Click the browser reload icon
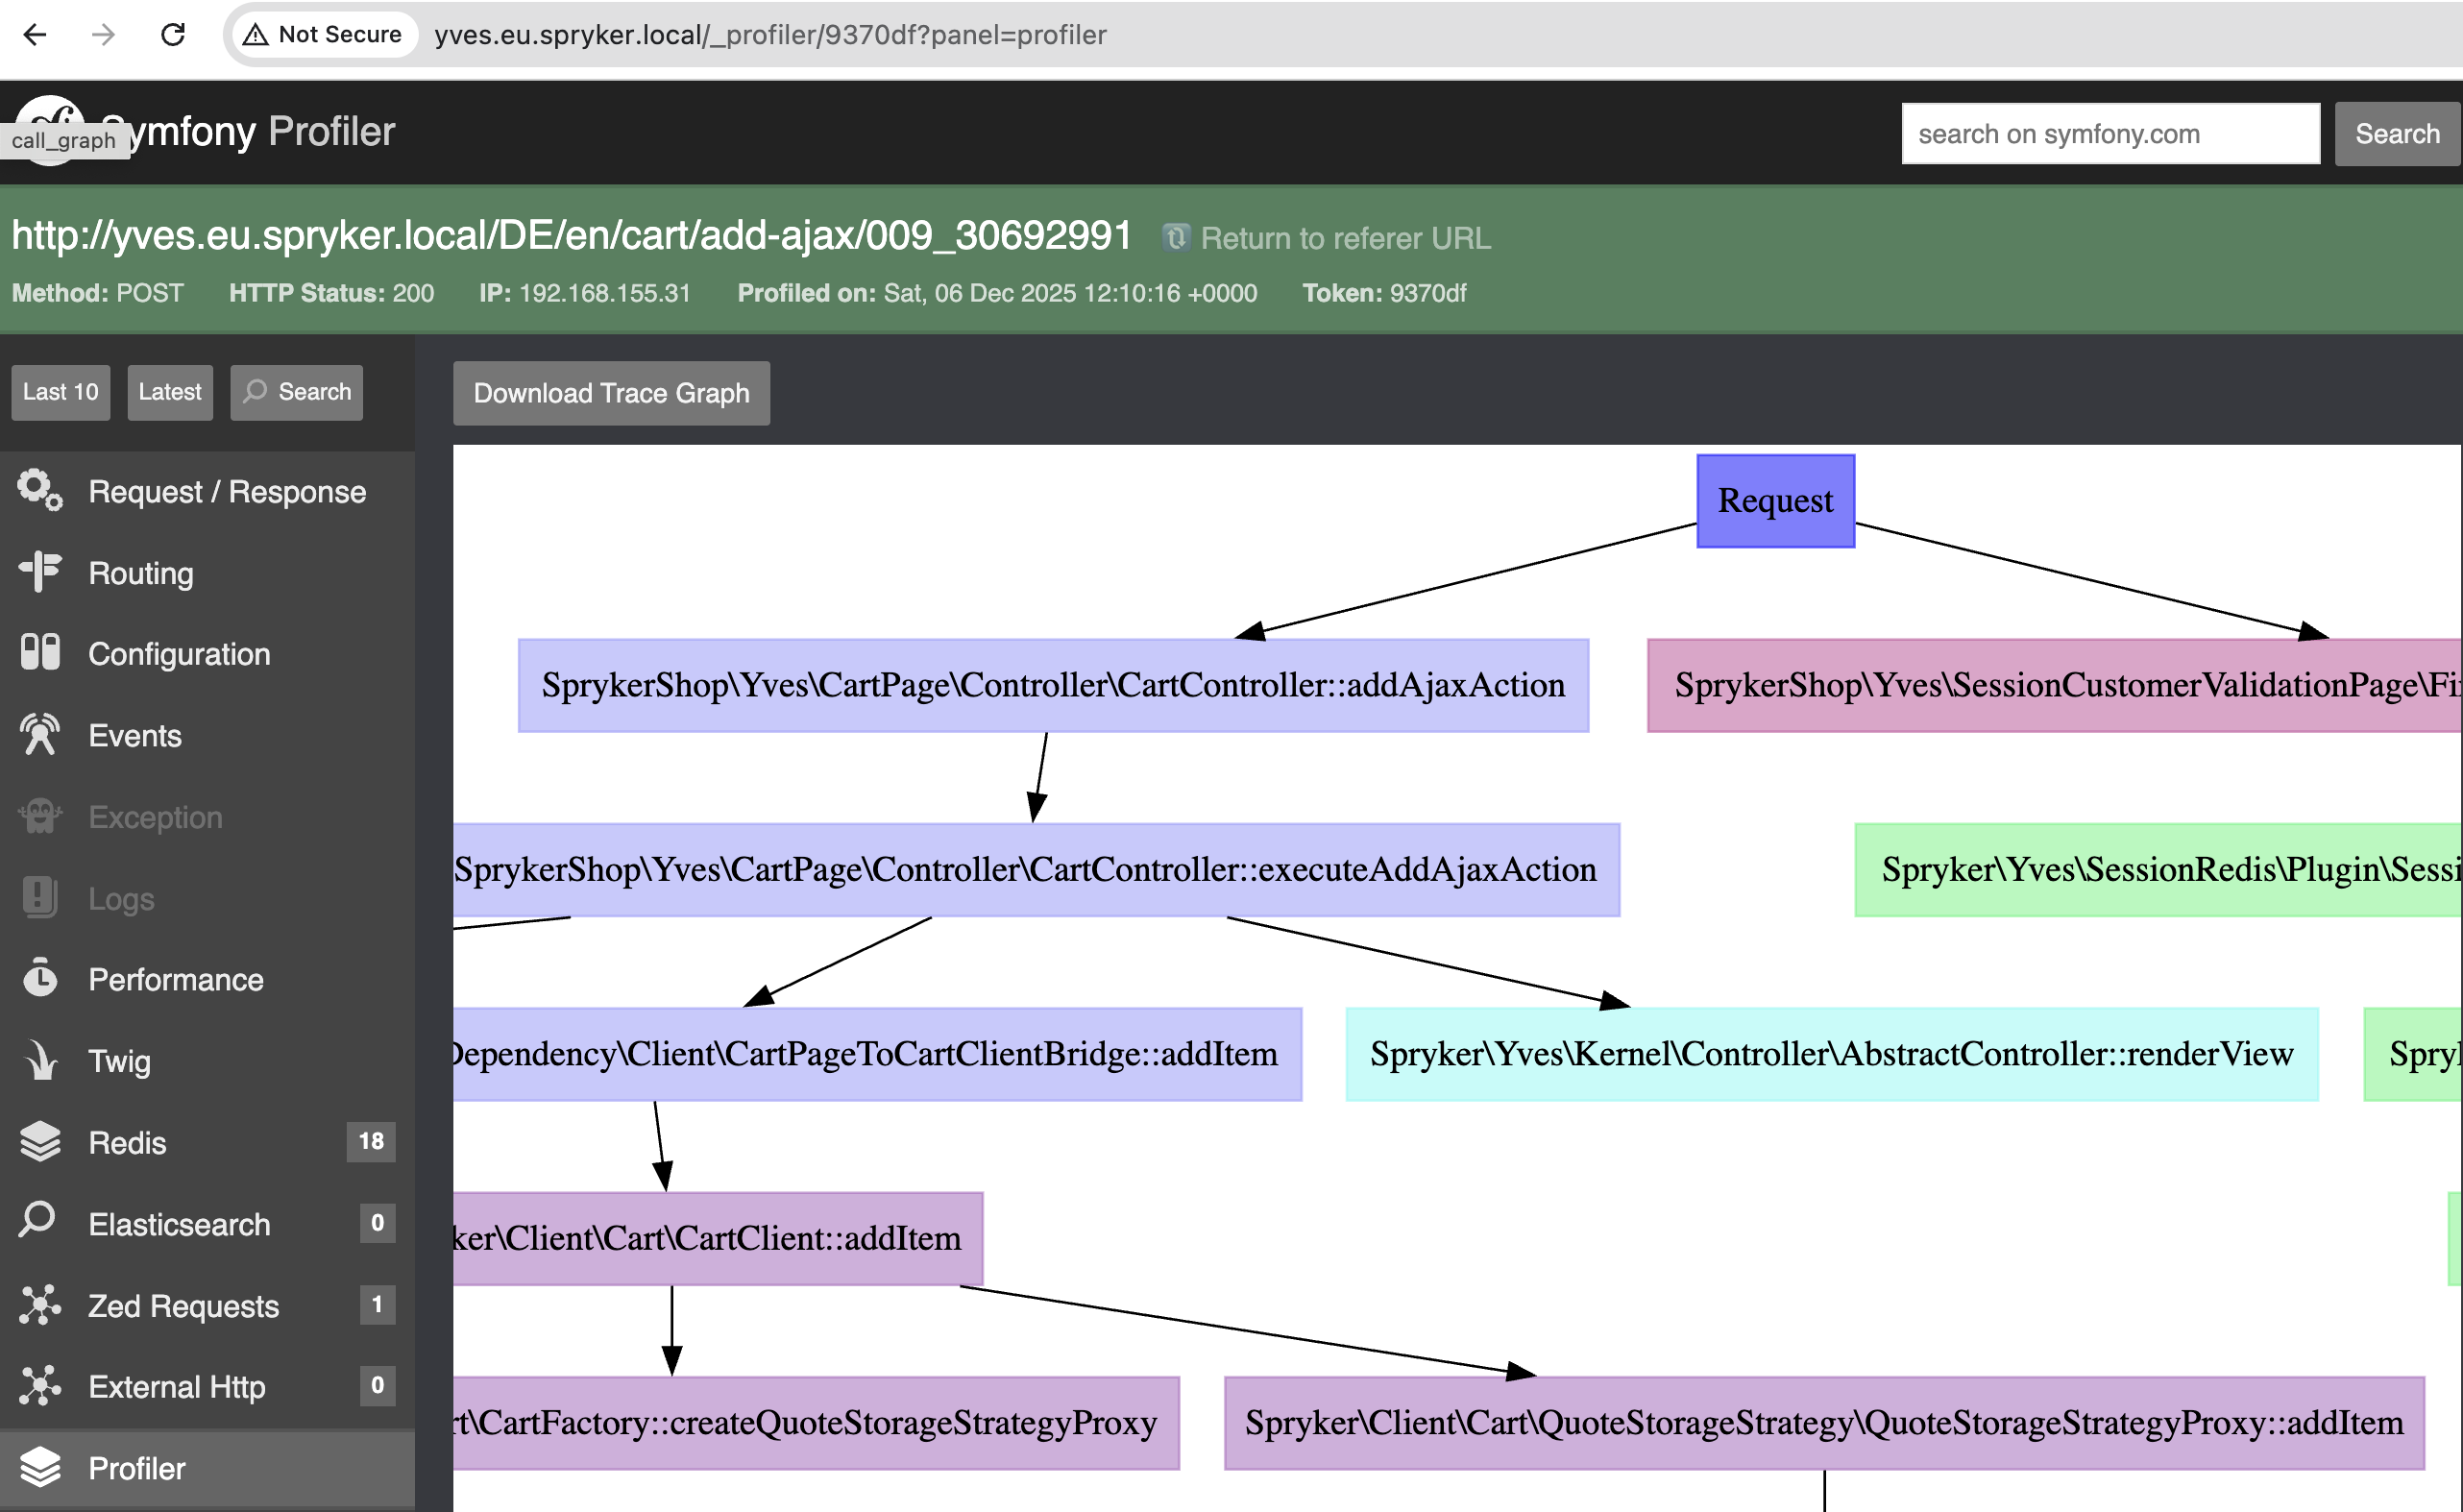 pos(173,35)
